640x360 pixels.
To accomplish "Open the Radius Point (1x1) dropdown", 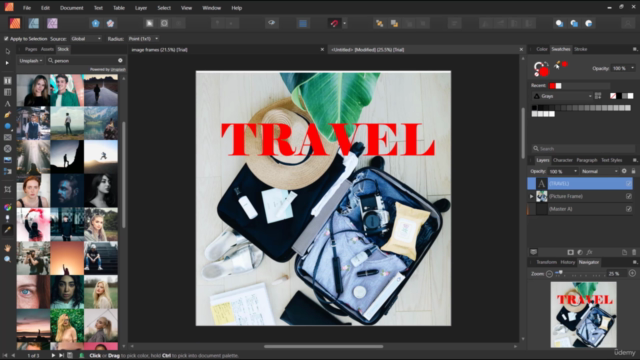I will click(x=143, y=39).
